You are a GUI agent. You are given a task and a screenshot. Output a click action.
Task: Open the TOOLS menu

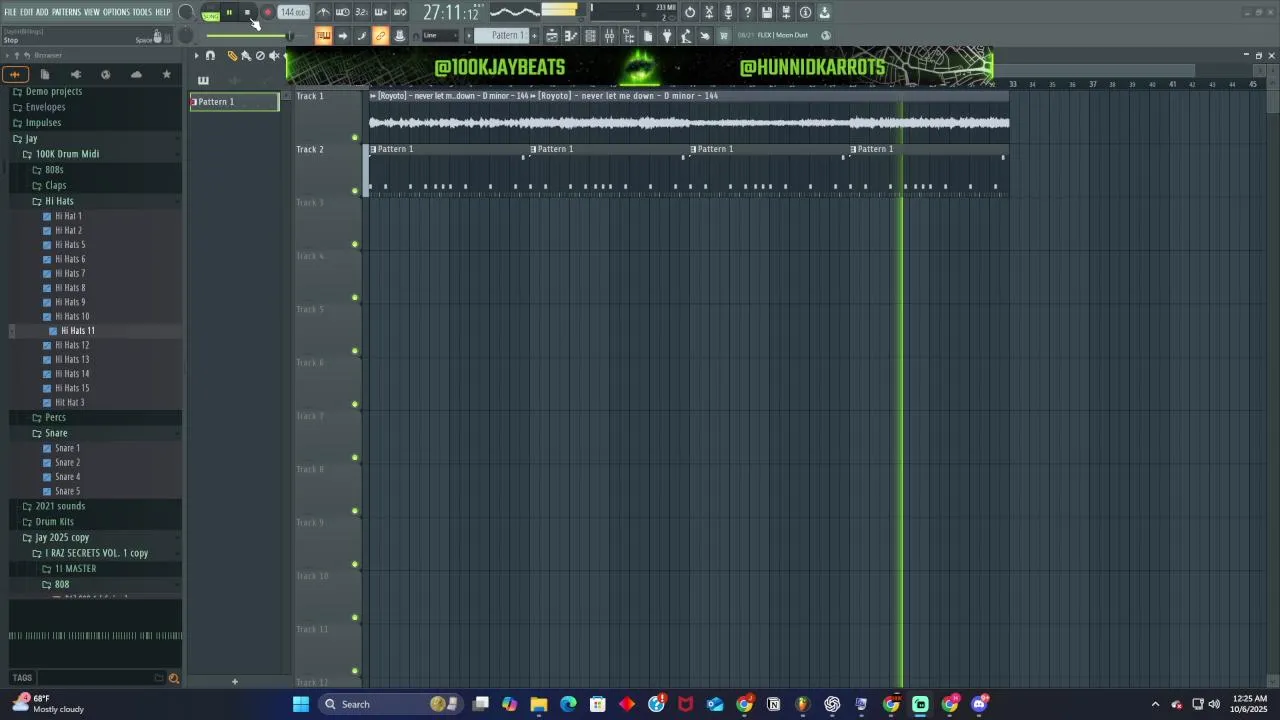click(142, 12)
